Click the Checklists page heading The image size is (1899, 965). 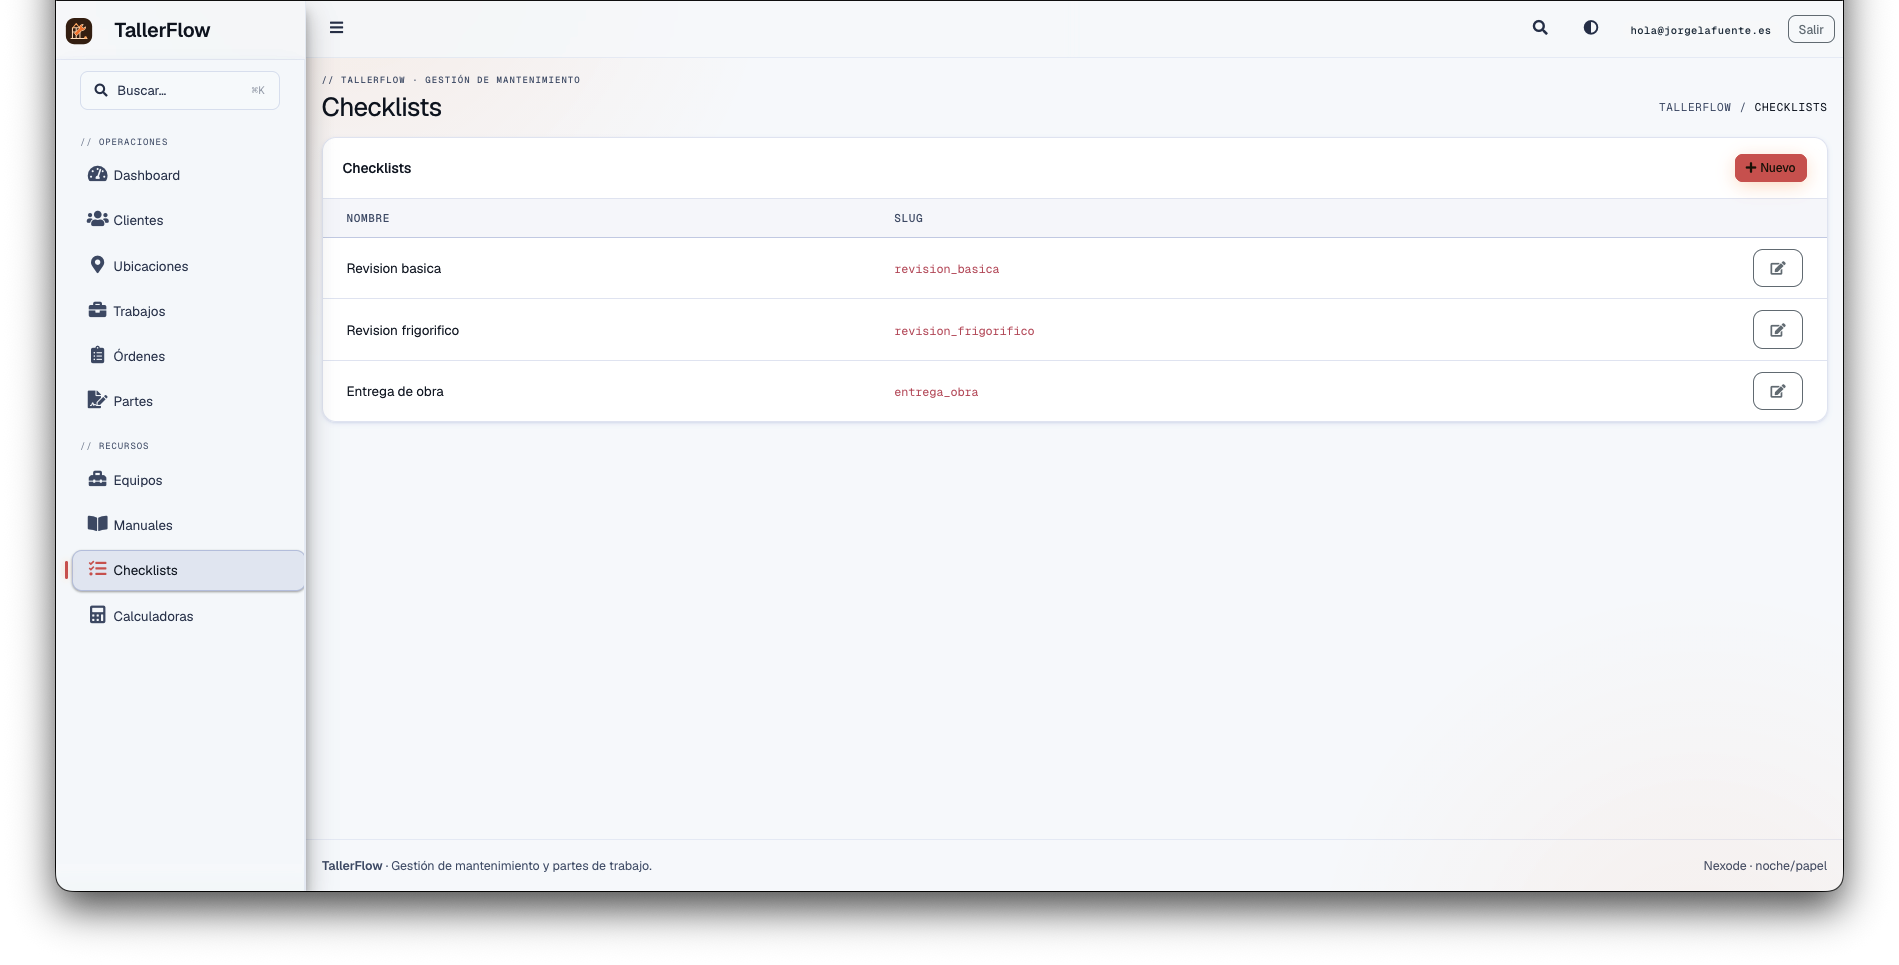coord(382,107)
